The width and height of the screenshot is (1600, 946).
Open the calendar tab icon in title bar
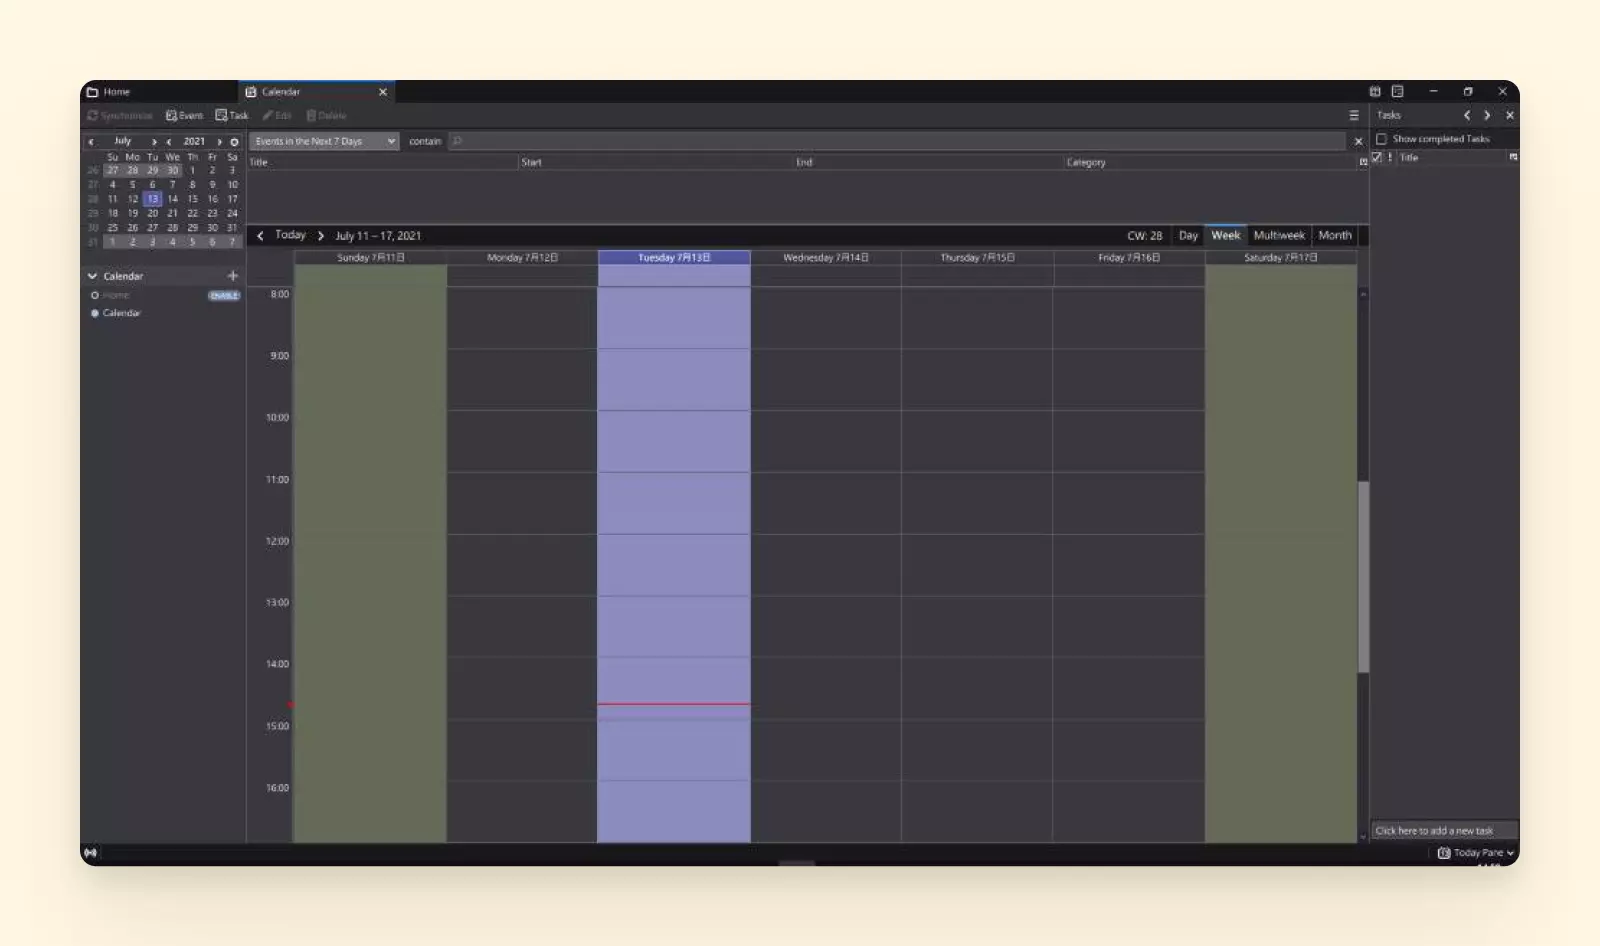point(1375,92)
